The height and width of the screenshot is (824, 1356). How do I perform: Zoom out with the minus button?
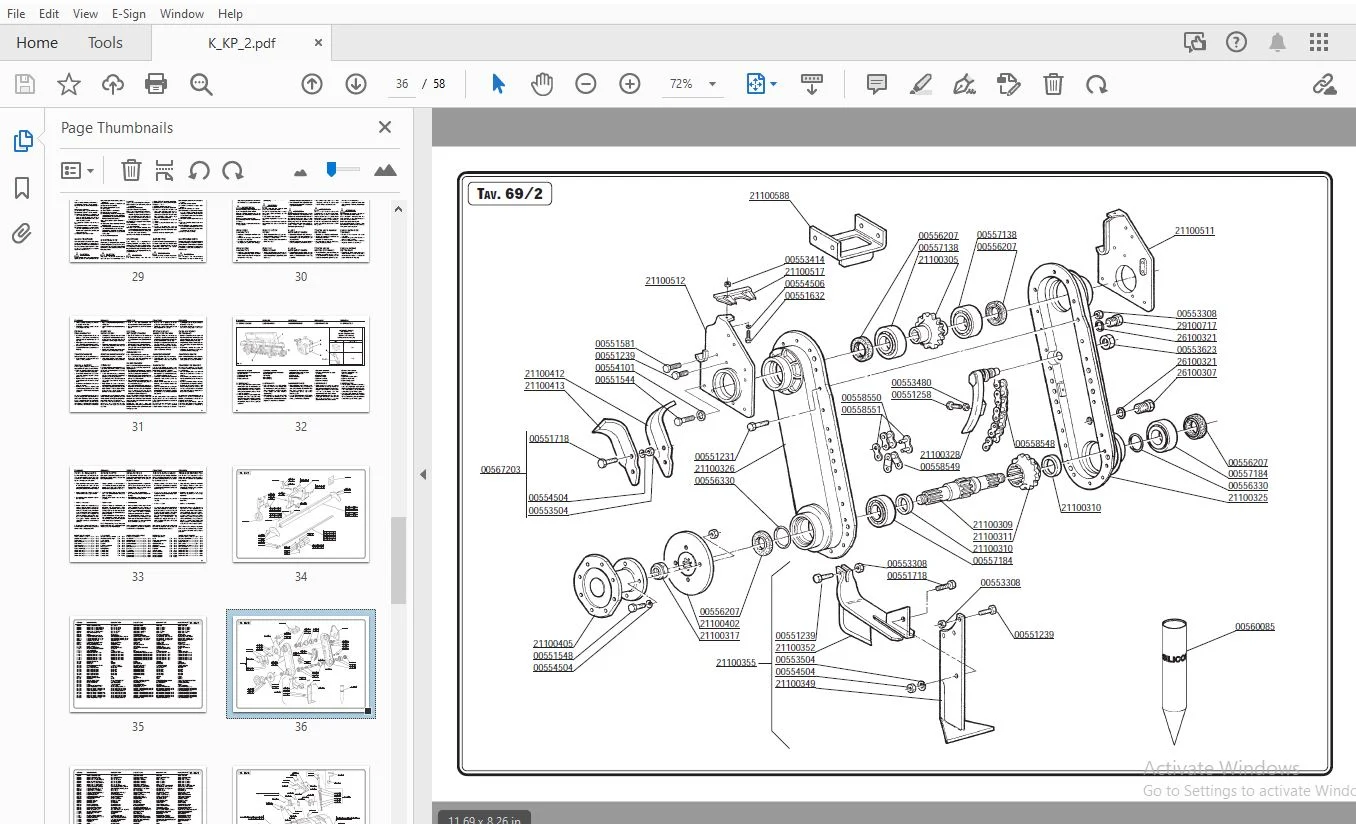pos(586,84)
